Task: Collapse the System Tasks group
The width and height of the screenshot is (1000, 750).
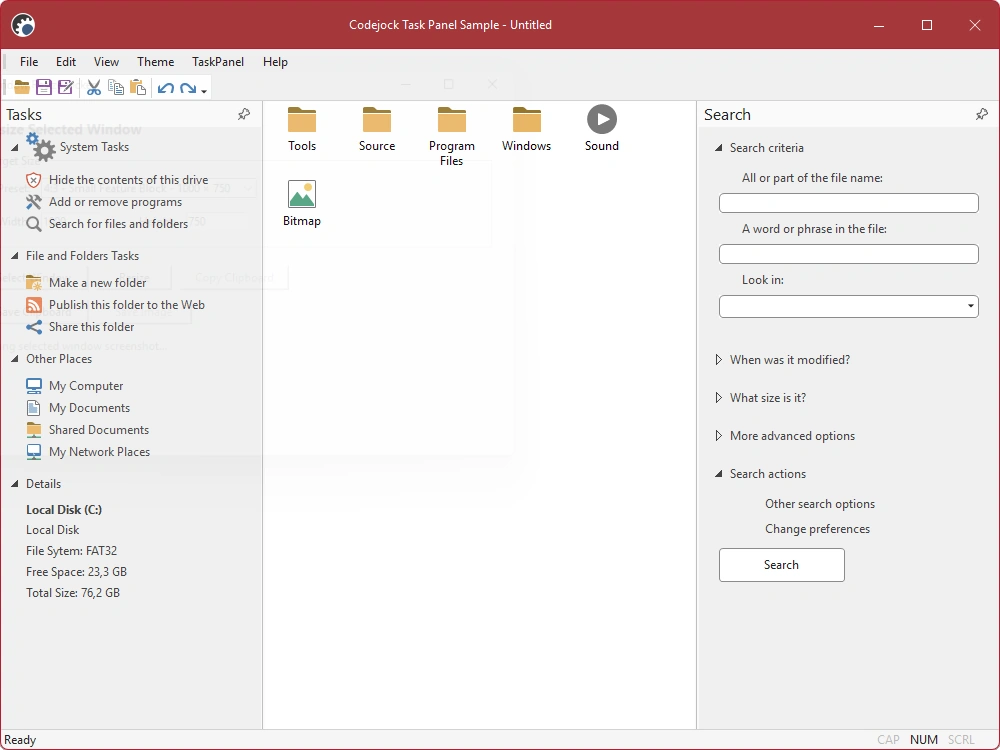Action: click(x=15, y=147)
